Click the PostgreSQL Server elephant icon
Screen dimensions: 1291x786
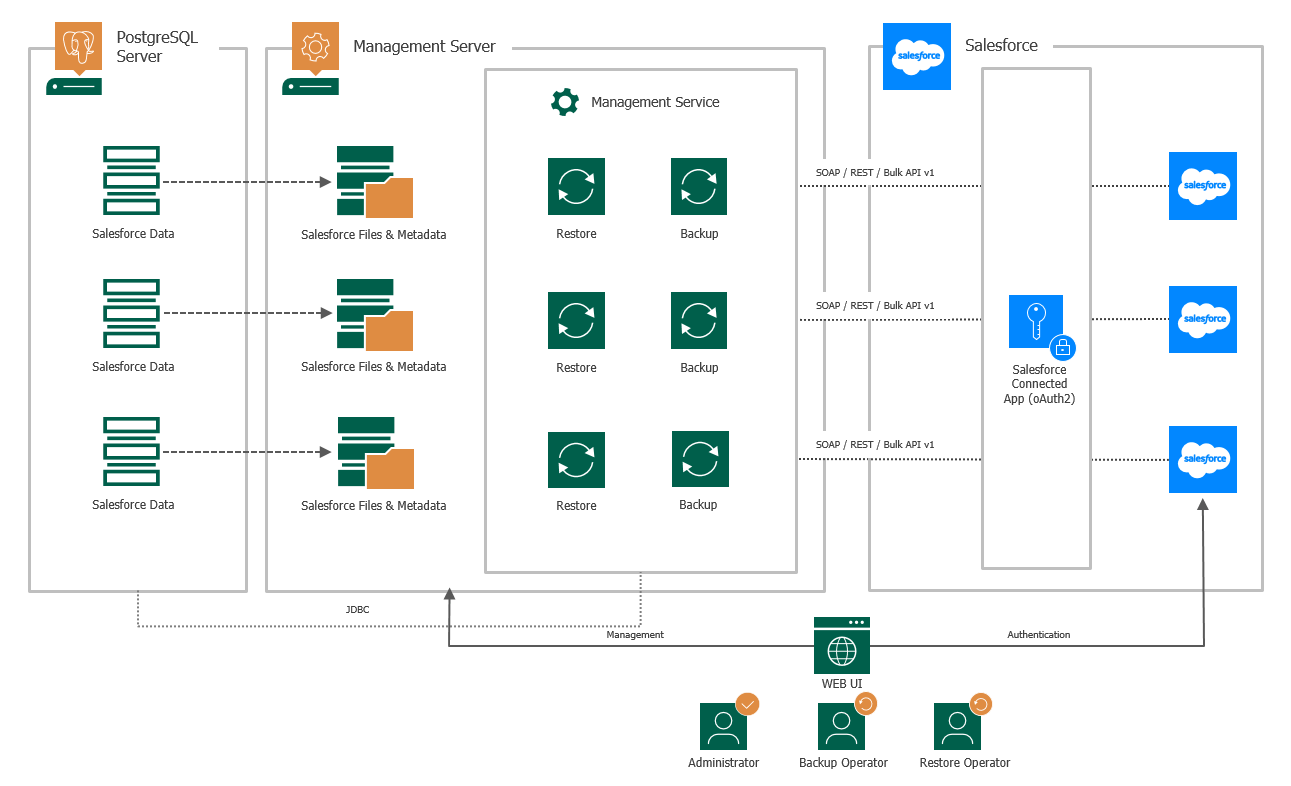(x=77, y=45)
